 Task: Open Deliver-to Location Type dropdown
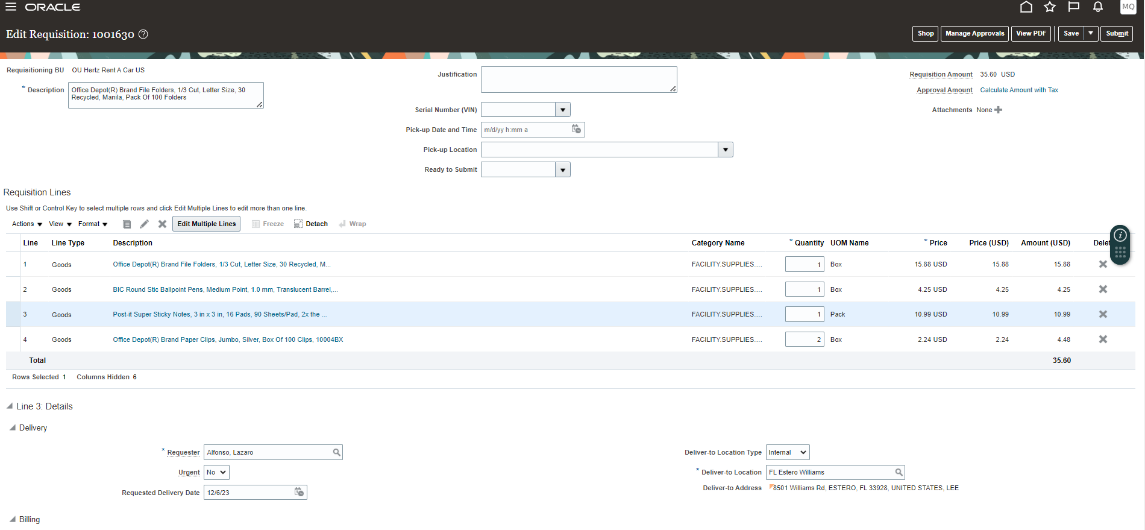[x=787, y=453]
